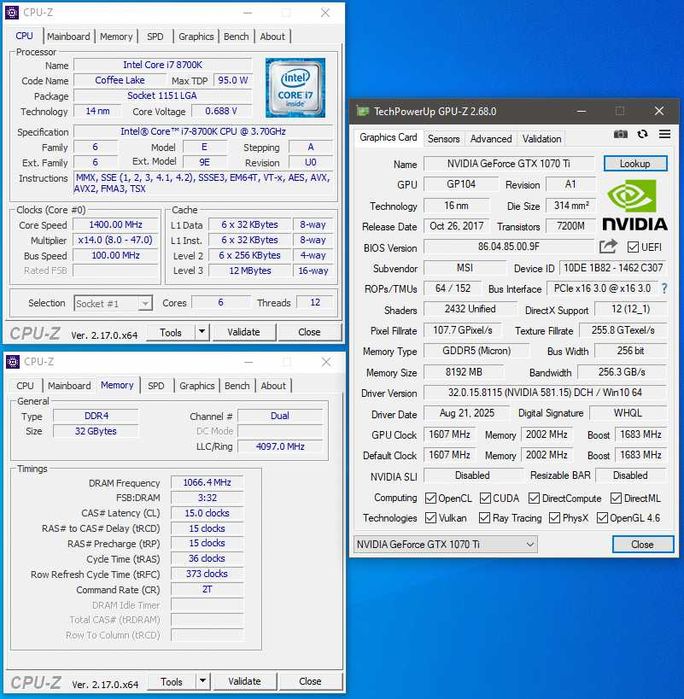The width and height of the screenshot is (684, 699).
Task: Click the top CPU-Z title bar app icon
Action: coord(12,12)
